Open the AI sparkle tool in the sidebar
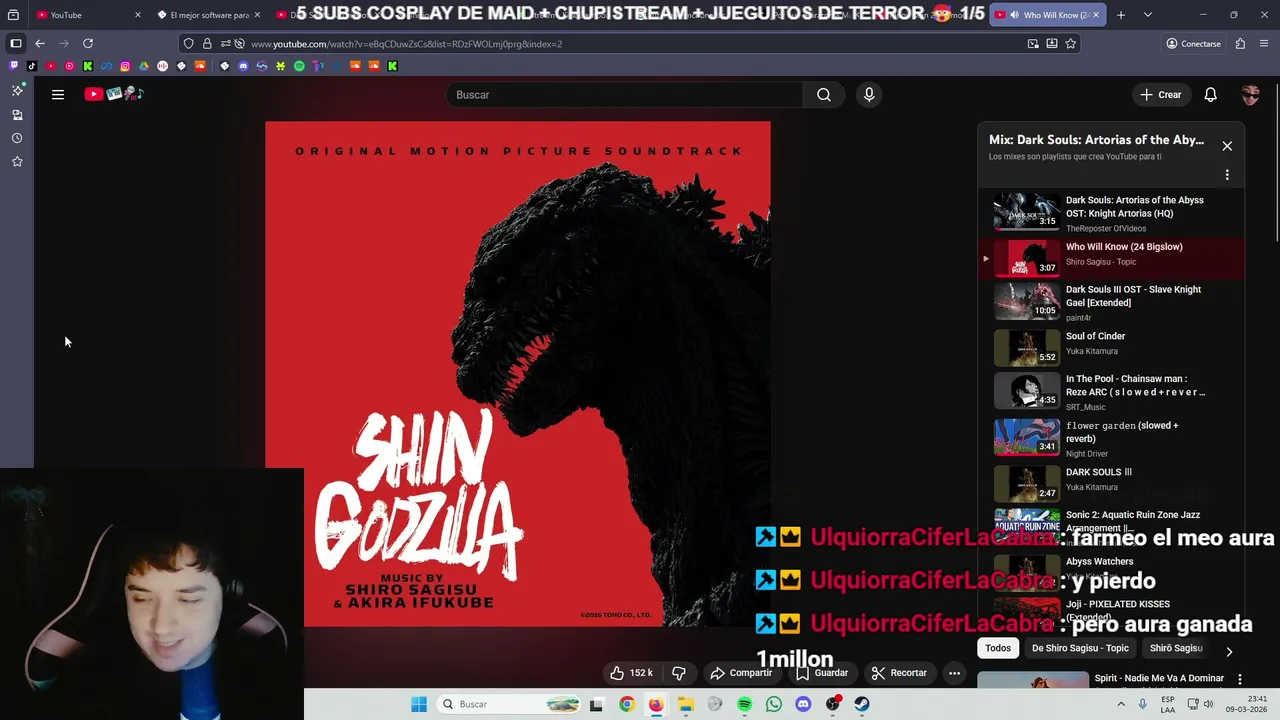The width and height of the screenshot is (1280, 720). [17, 90]
